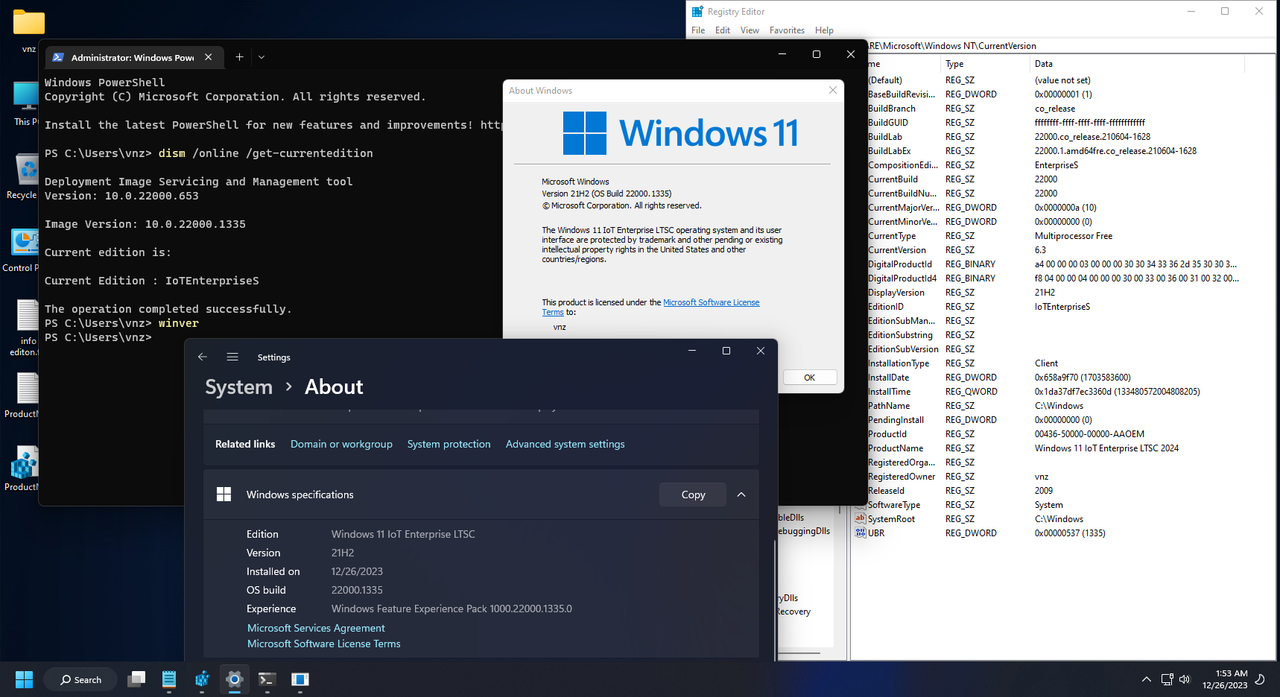Close the About Windows dialog

(833, 90)
